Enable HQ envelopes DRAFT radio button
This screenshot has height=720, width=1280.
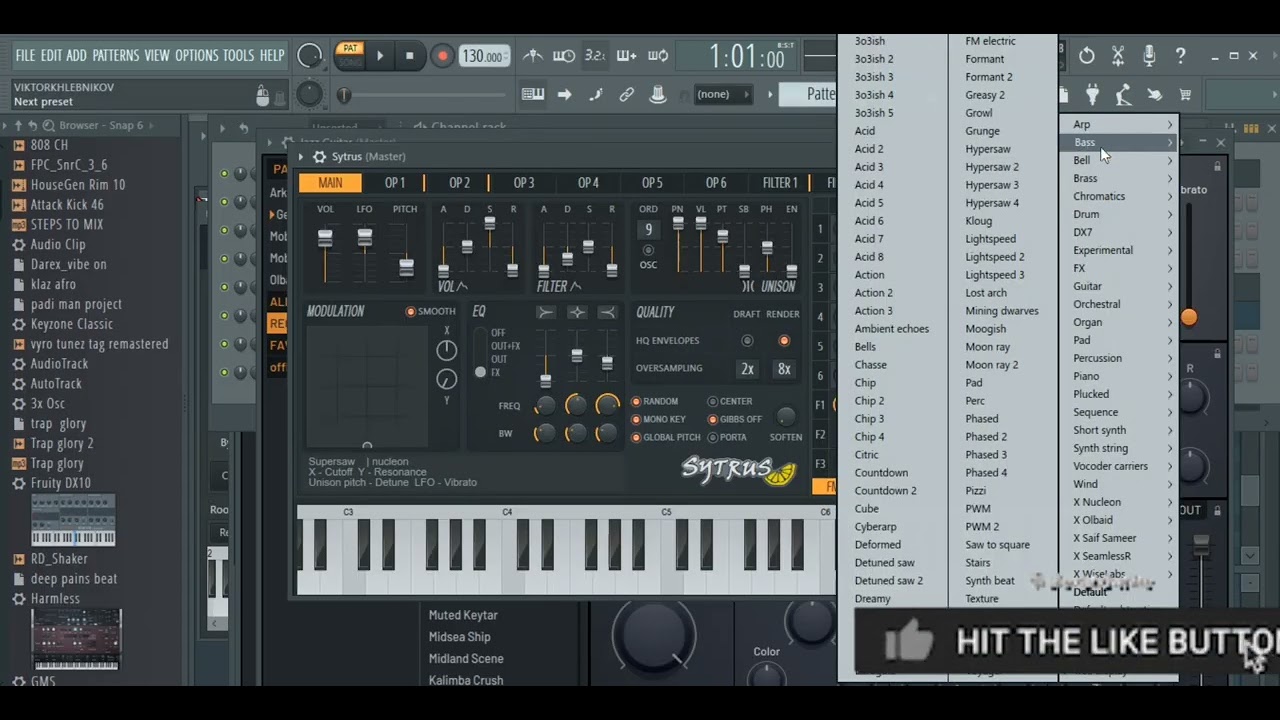pos(747,341)
